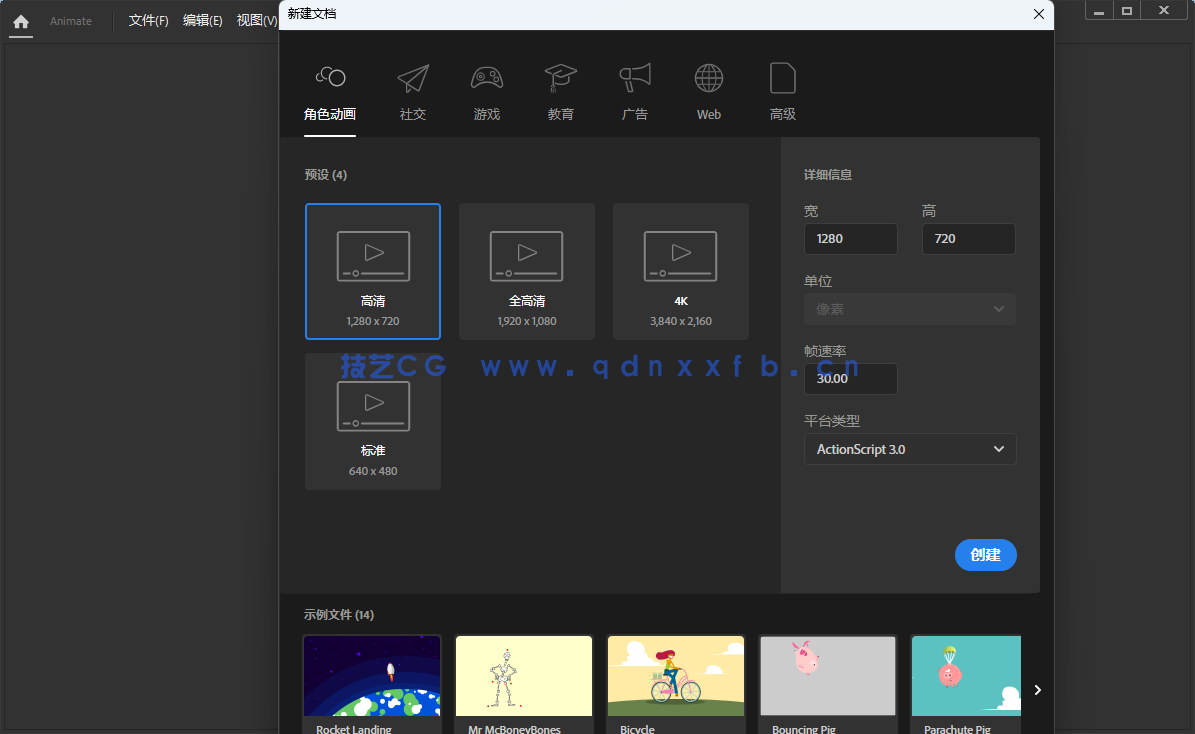Image resolution: width=1195 pixels, height=734 pixels.
Task: Click the 广告 megaphone icon
Action: pyautogui.click(x=635, y=77)
